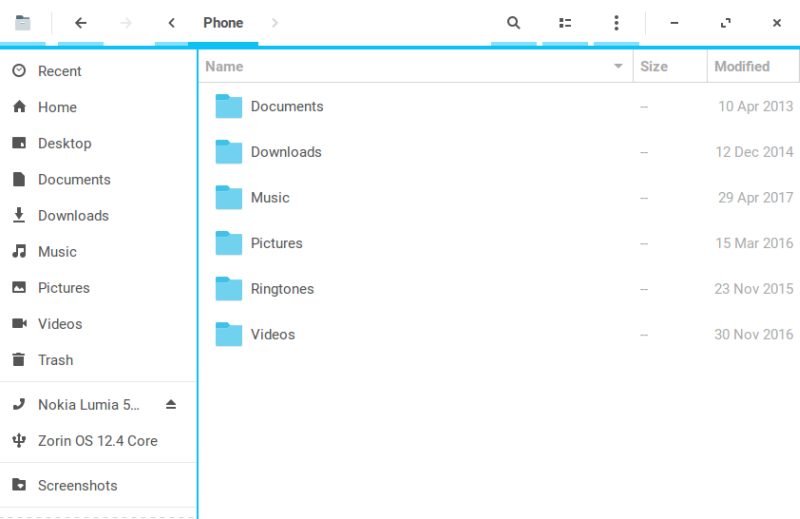Open Recent in the sidebar
Screen dimensions: 800x519
pos(98,71)
